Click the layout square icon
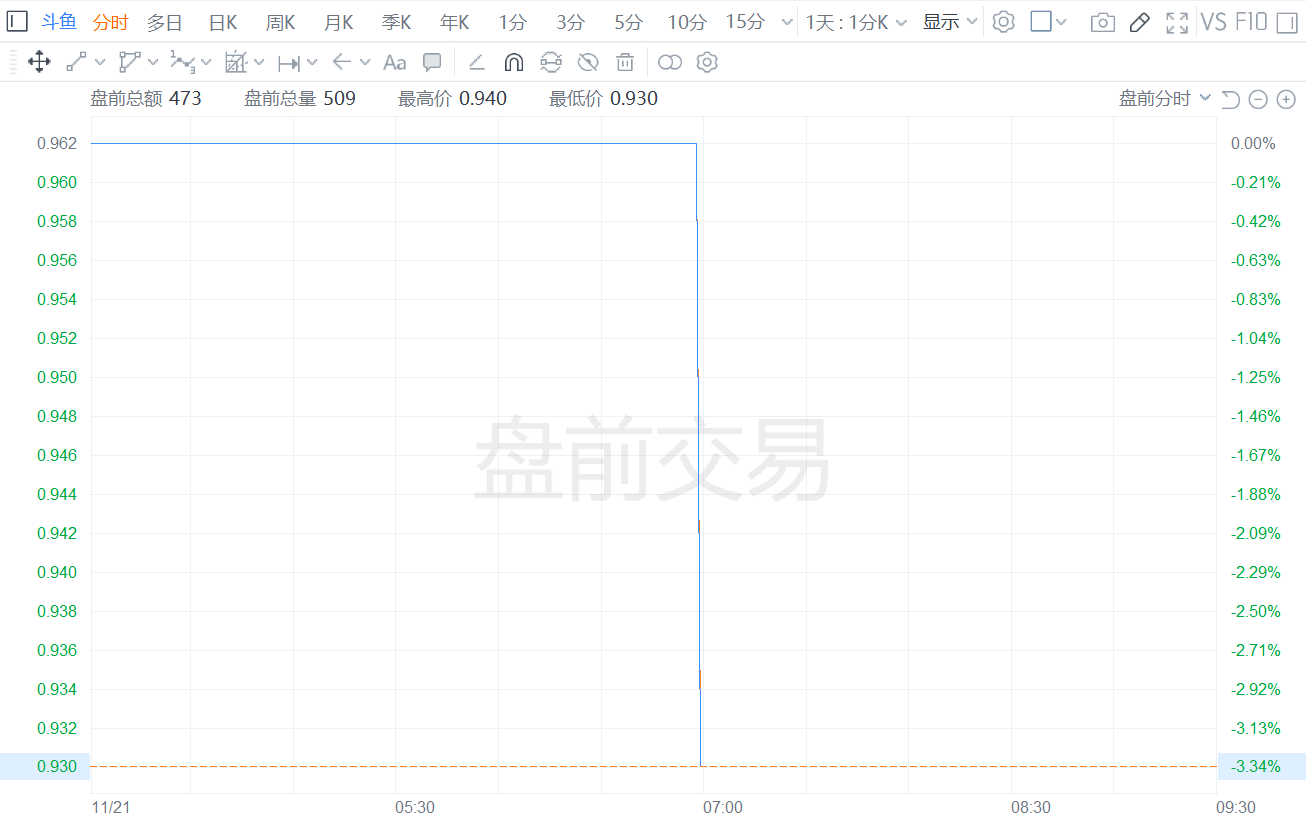 pos(1041,22)
